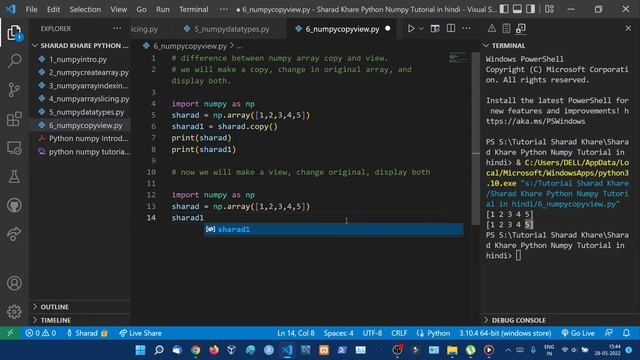Open the Run menu

pyautogui.click(x=162, y=9)
